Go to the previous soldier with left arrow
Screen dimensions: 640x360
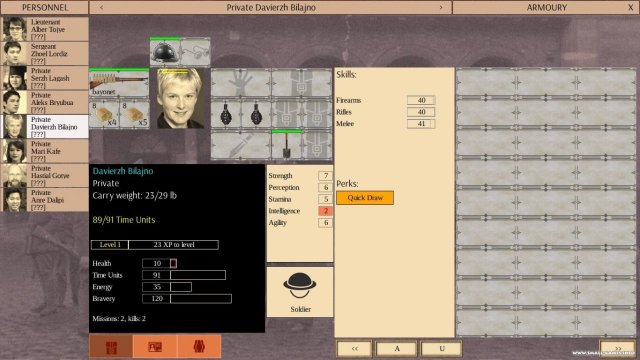102,7
